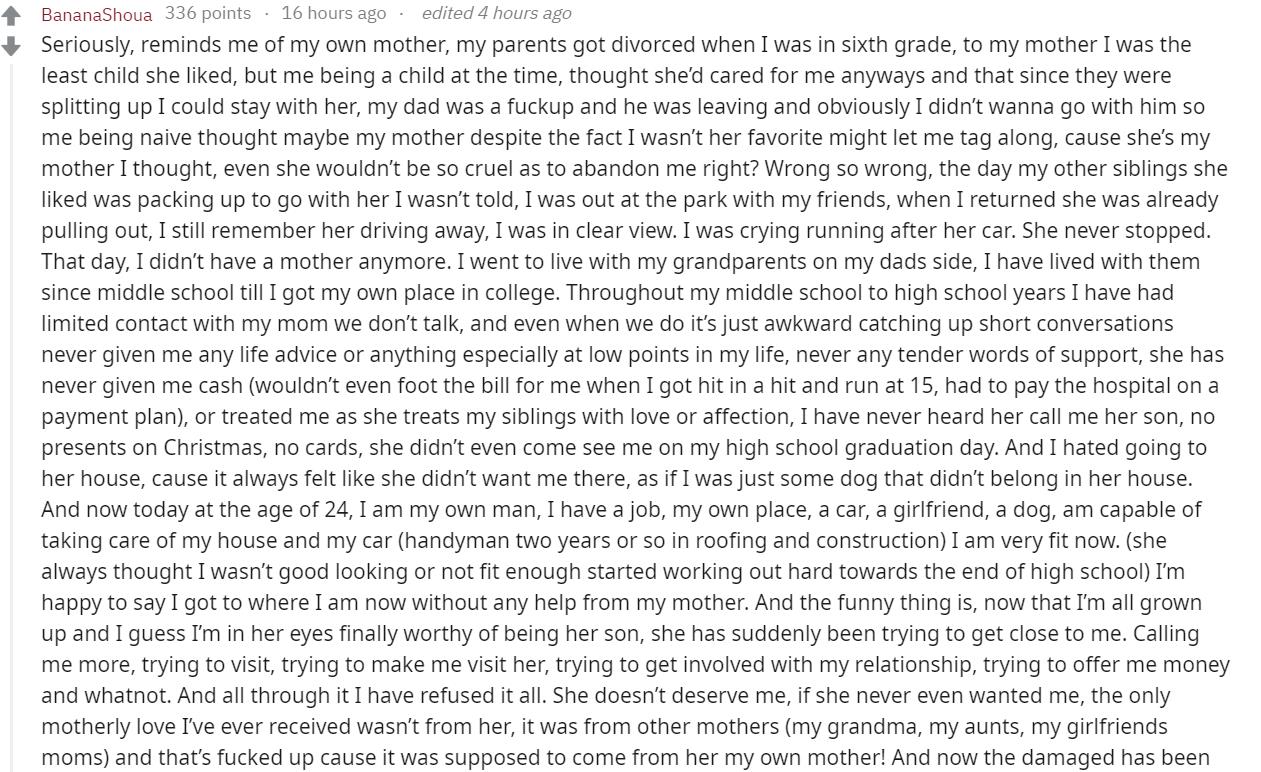
Task: Downvote BananaShoua's comment
Action: tap(12, 46)
